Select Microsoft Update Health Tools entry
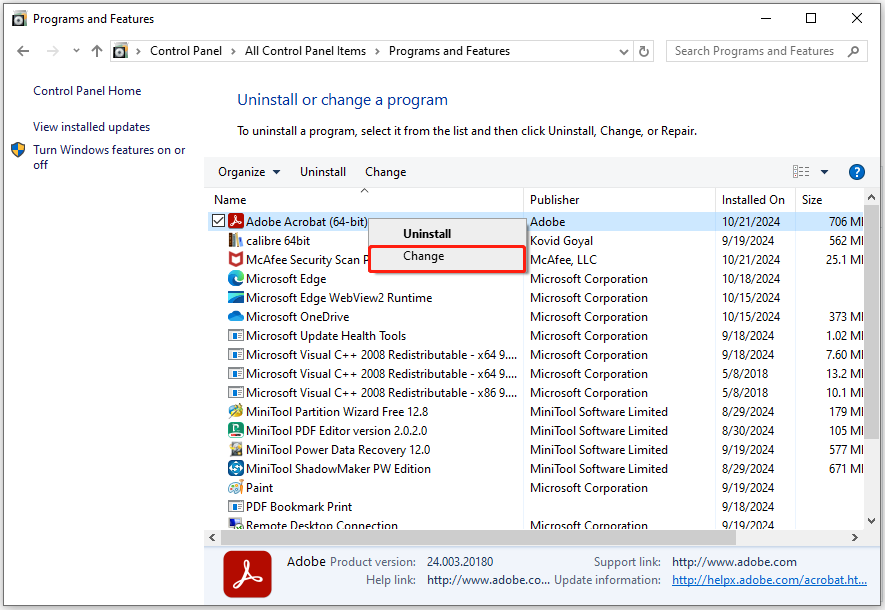885x610 pixels. (326, 336)
